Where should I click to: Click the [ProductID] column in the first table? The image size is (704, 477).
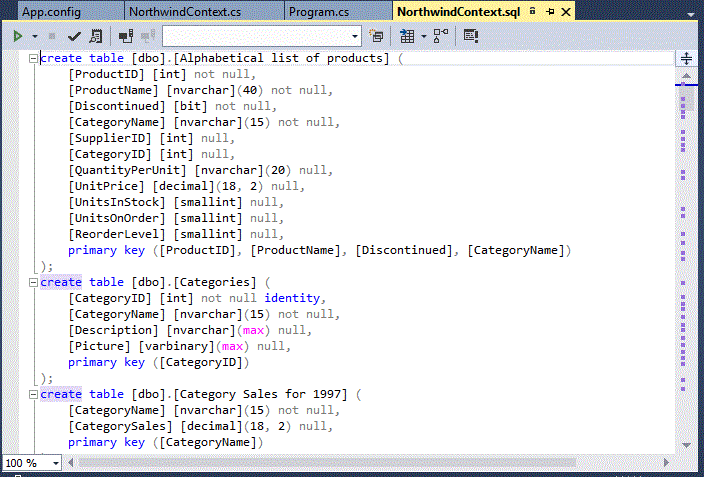tap(106, 74)
